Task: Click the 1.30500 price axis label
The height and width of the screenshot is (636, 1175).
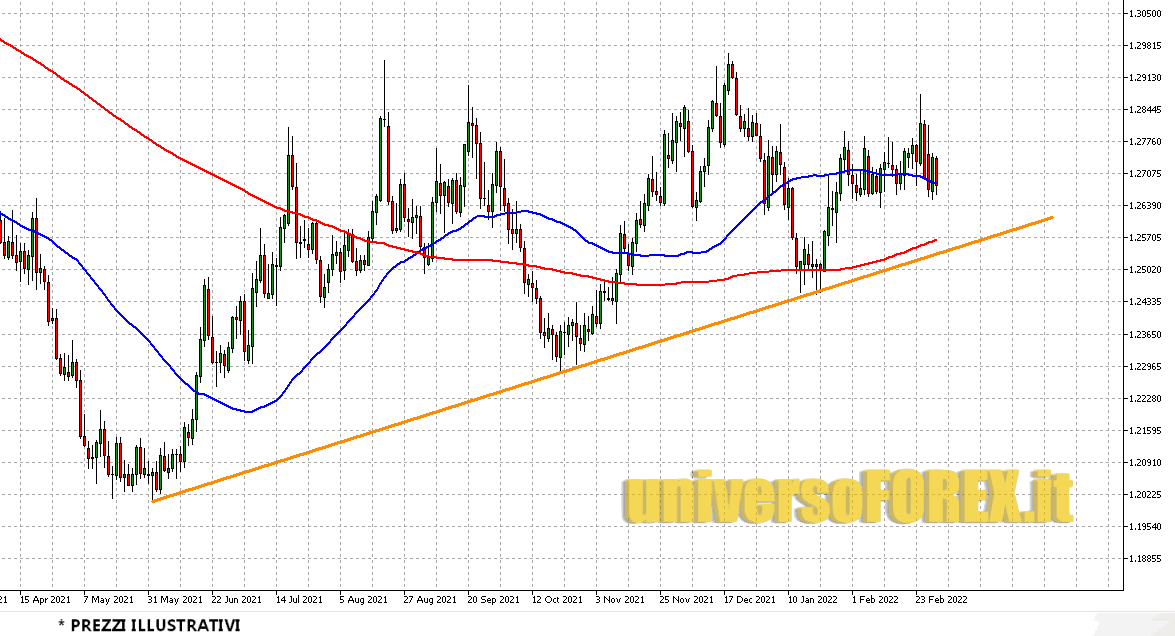Action: coord(1143,14)
